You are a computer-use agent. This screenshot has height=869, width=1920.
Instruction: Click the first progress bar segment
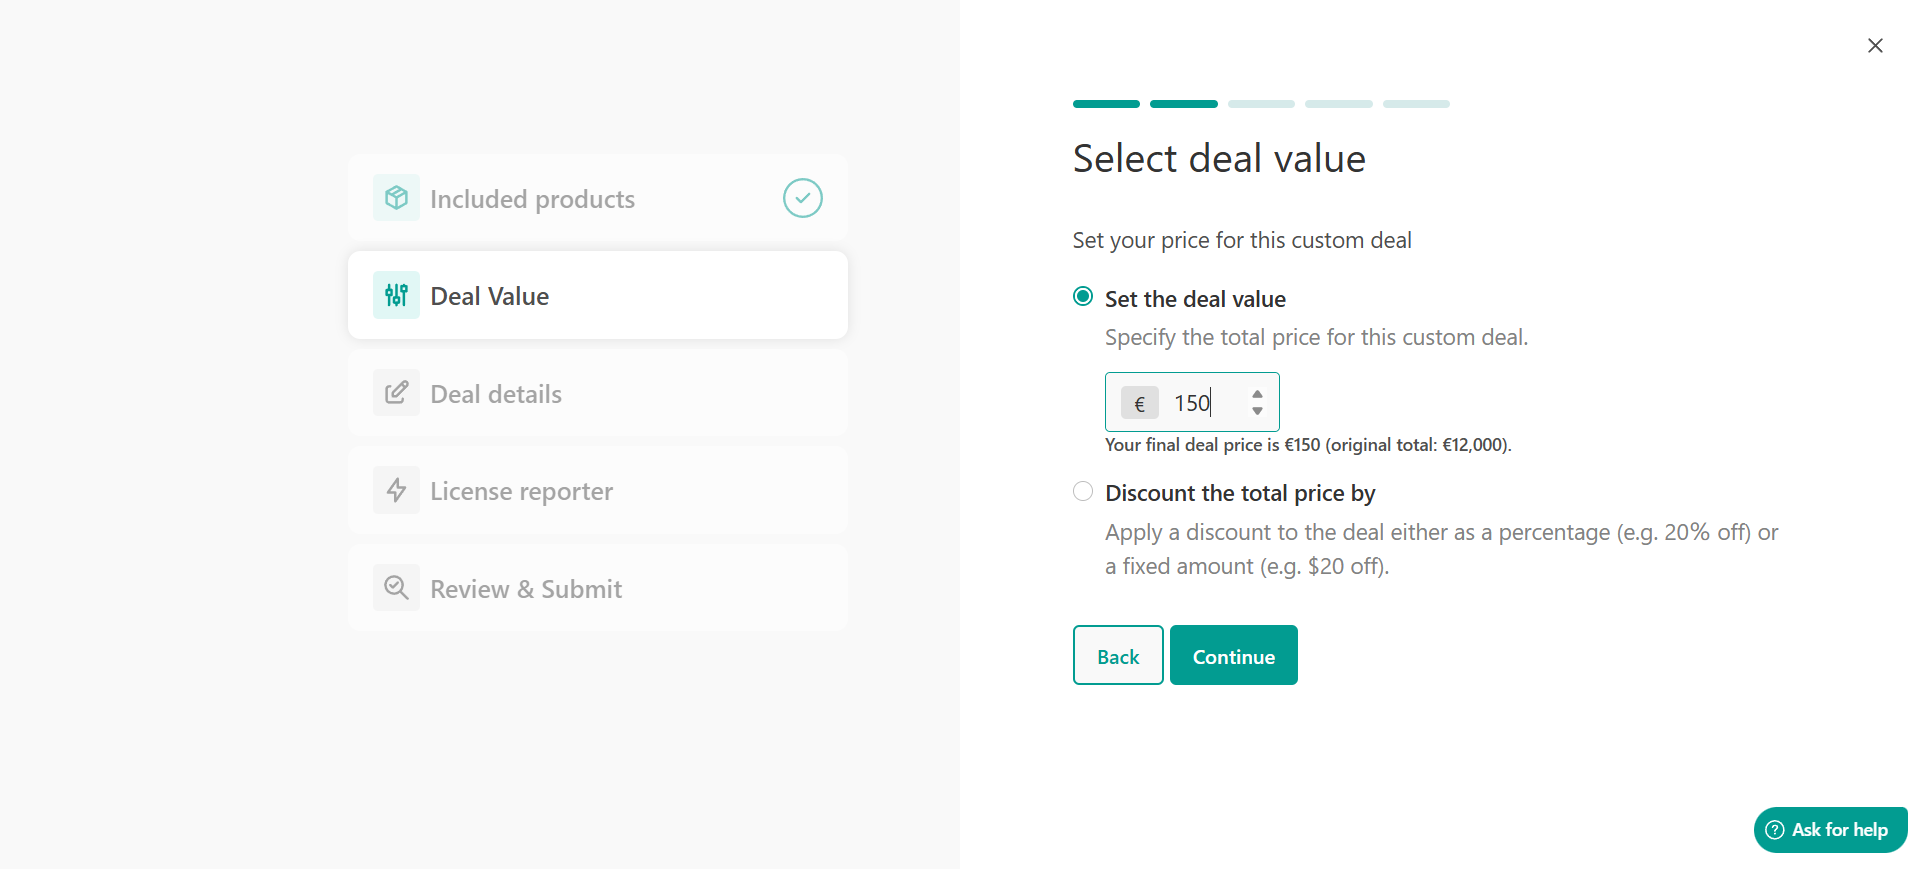pos(1106,104)
